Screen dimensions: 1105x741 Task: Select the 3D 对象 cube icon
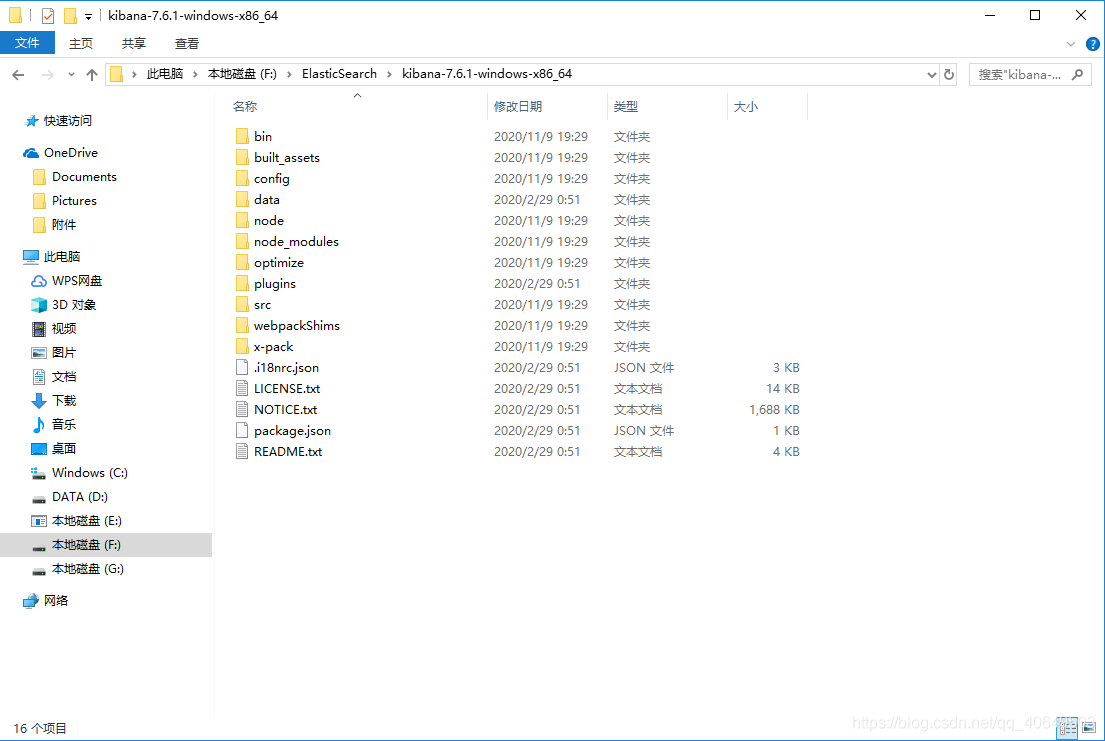39,305
